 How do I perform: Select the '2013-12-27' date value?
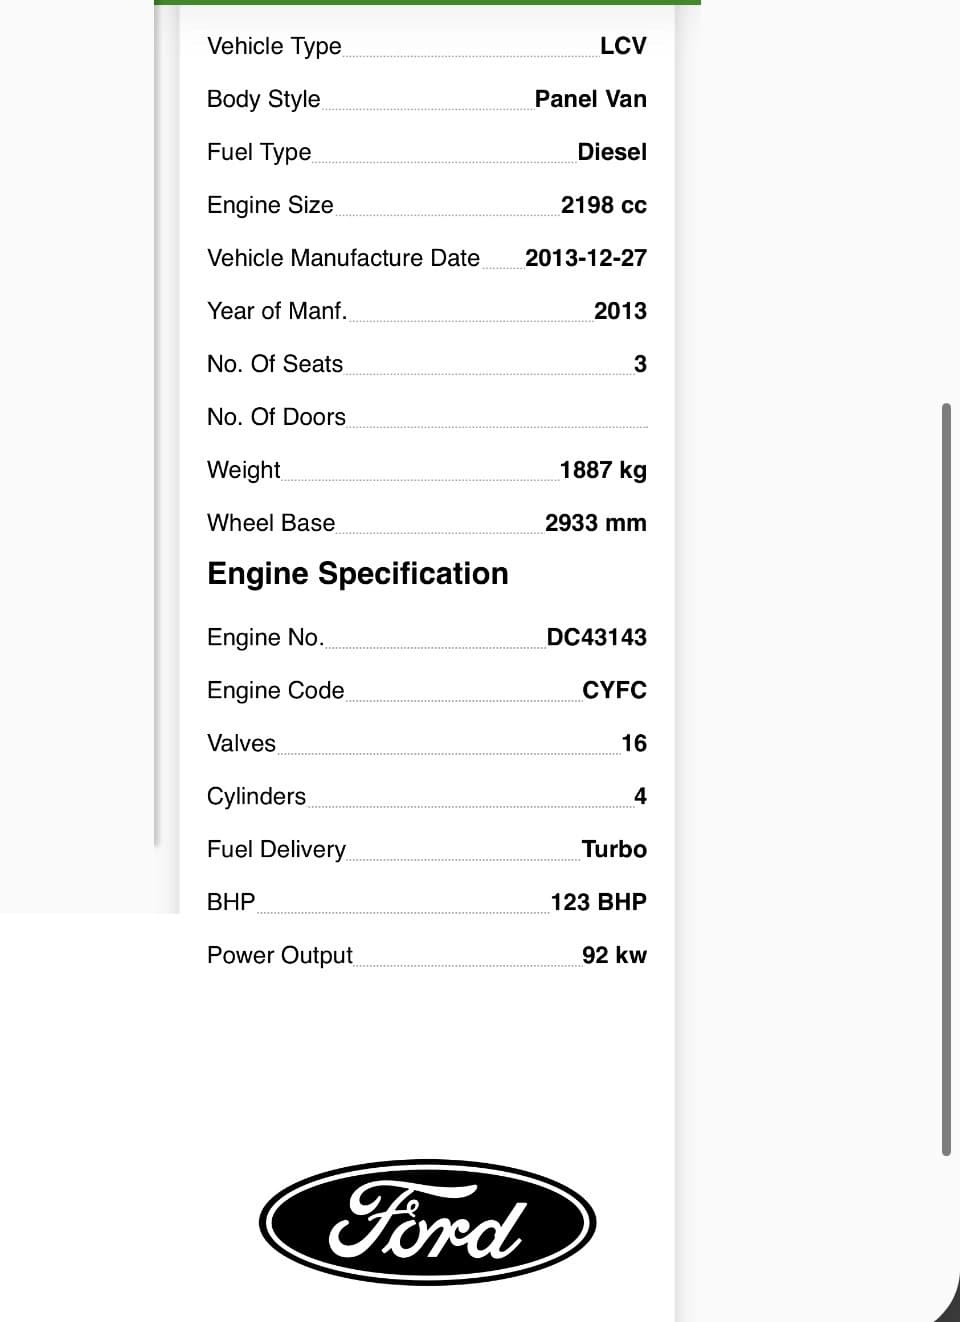[x=586, y=258]
